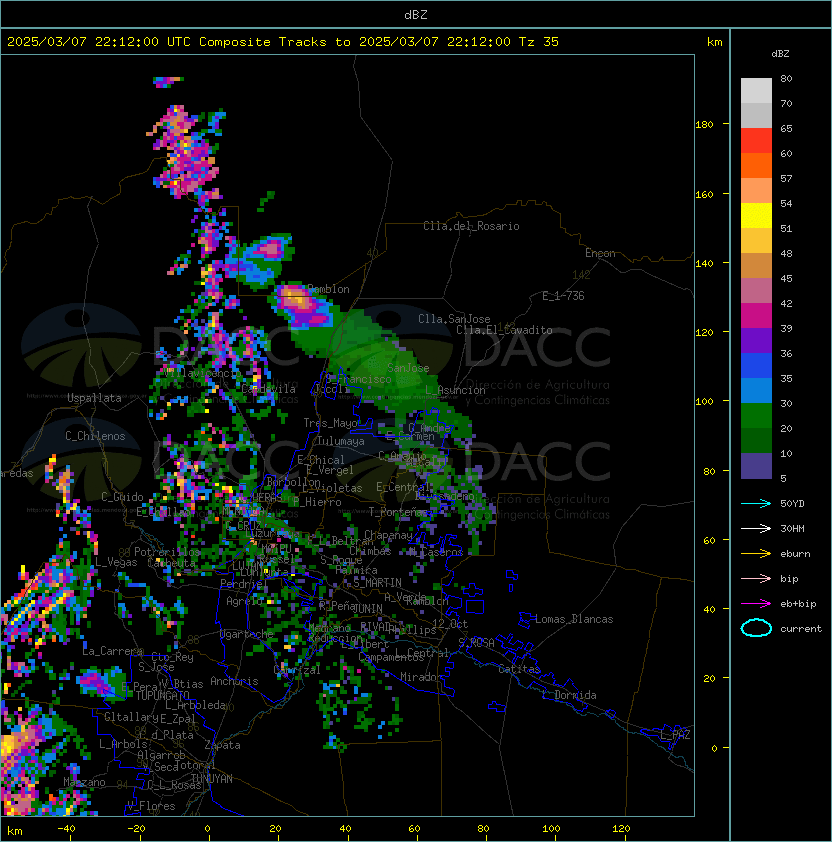The width and height of the screenshot is (832, 842).
Task: Click the 'km' label at bottom left
Action: click(15, 831)
